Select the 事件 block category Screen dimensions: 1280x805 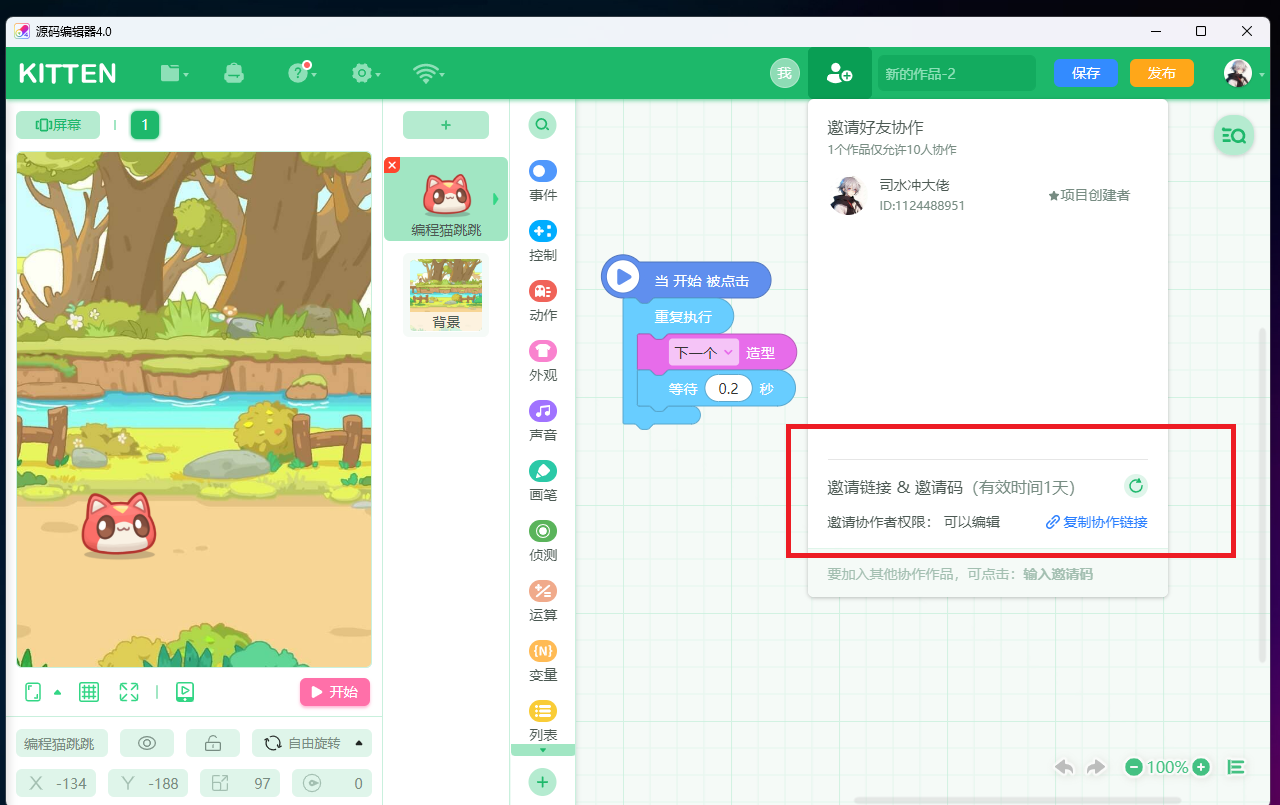coord(543,181)
